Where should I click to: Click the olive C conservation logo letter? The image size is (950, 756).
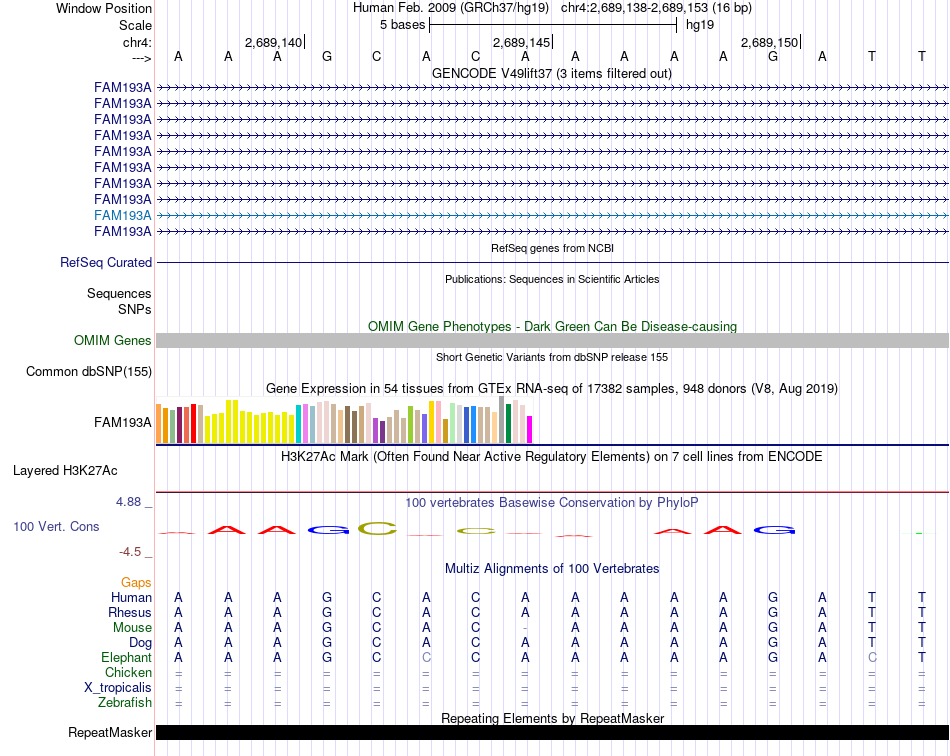click(377, 529)
